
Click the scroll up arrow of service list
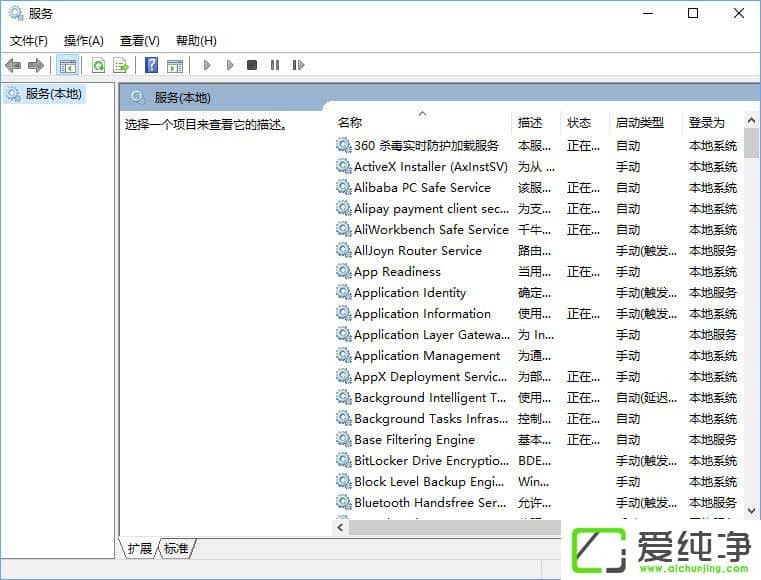751,120
